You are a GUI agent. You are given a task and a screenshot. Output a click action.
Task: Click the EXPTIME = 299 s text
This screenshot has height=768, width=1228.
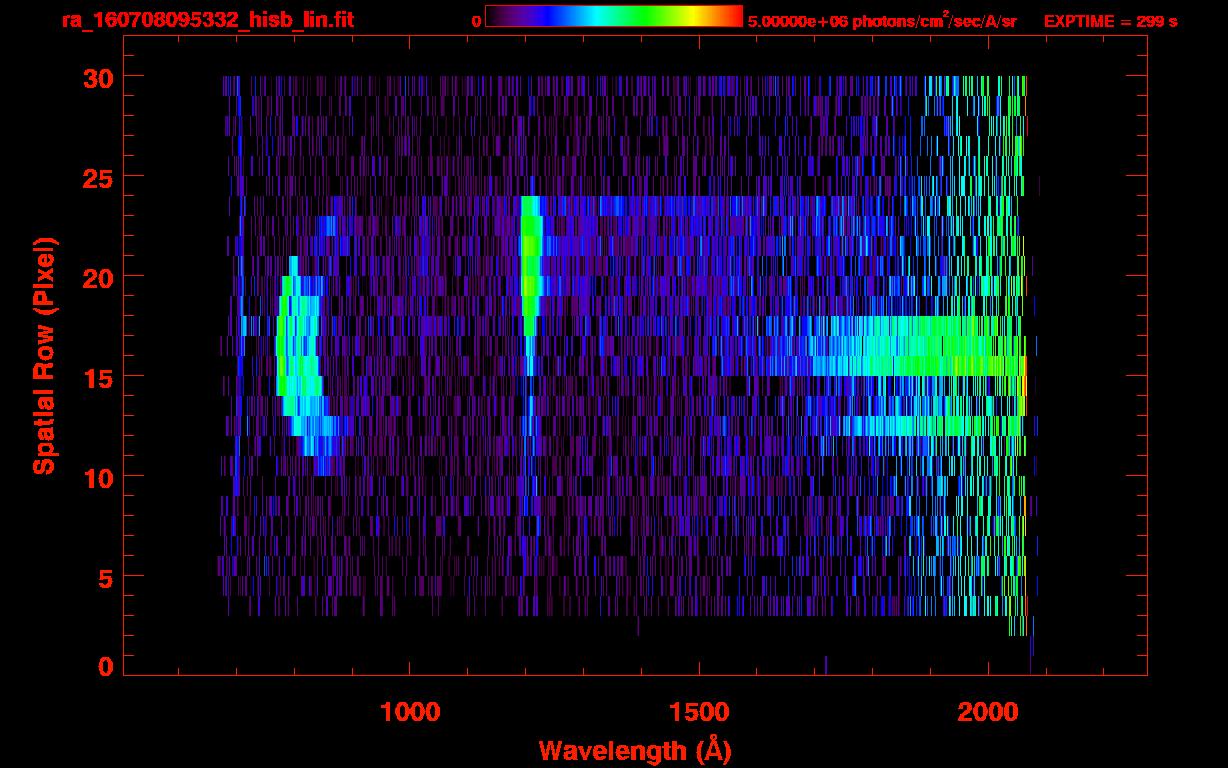1110,21
